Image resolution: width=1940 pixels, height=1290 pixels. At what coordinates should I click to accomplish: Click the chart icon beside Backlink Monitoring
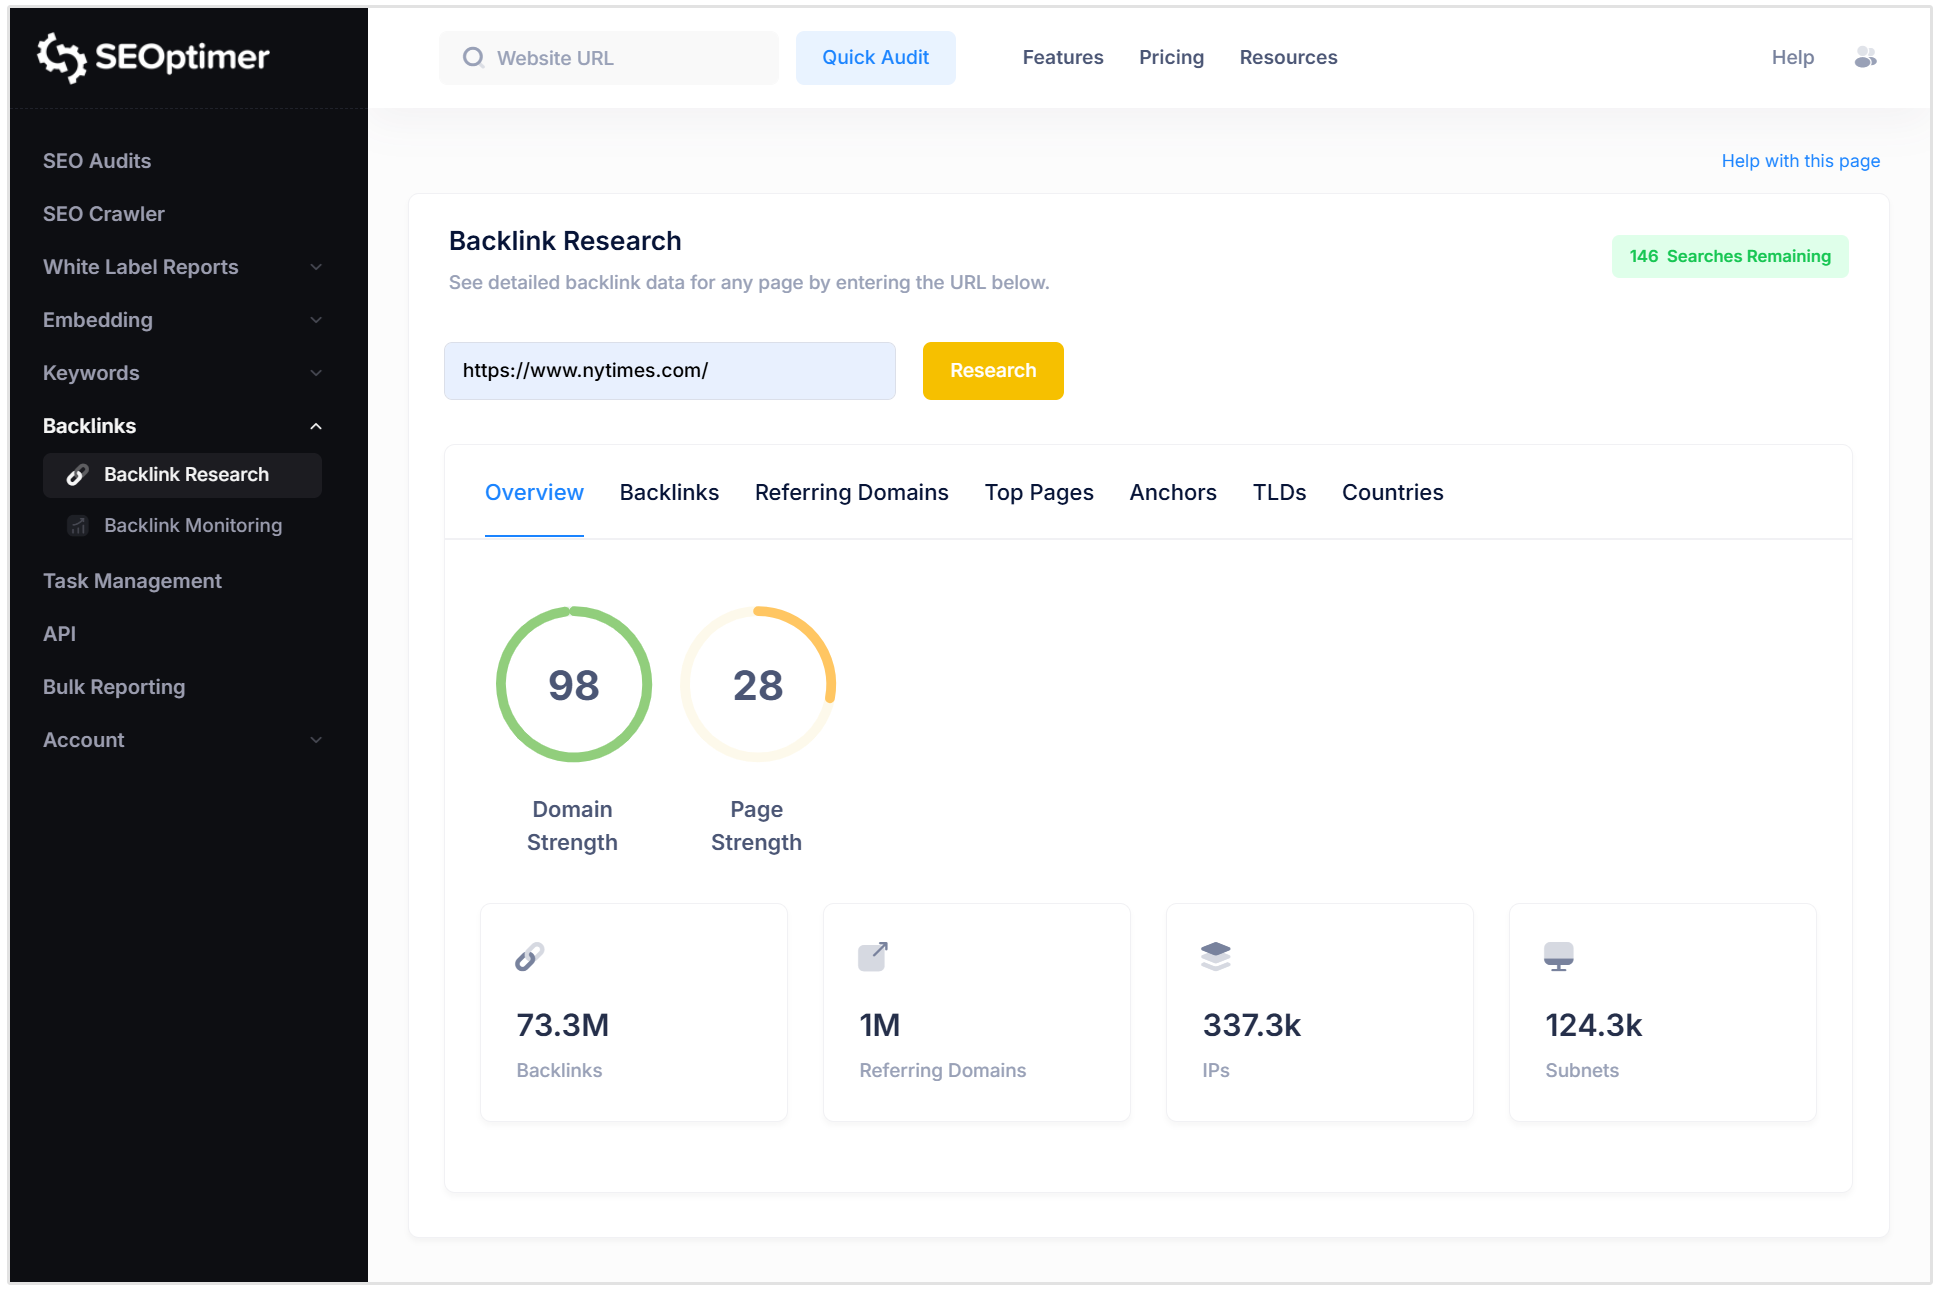tap(78, 526)
